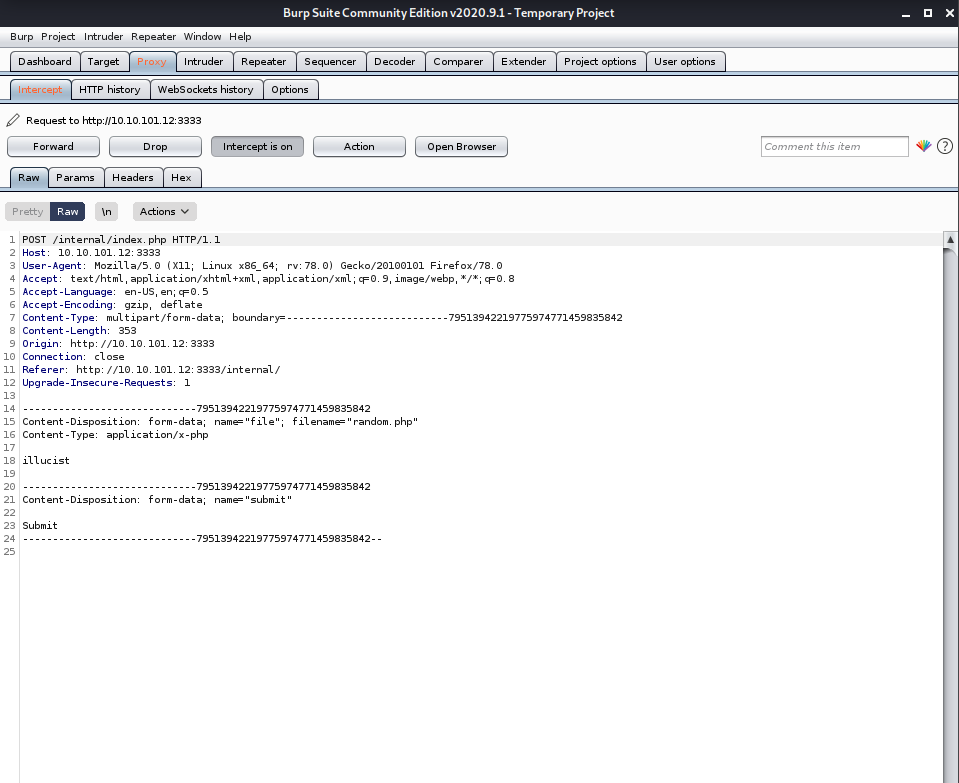
Task: Open the Intruder menu in menu bar
Action: coord(103,37)
